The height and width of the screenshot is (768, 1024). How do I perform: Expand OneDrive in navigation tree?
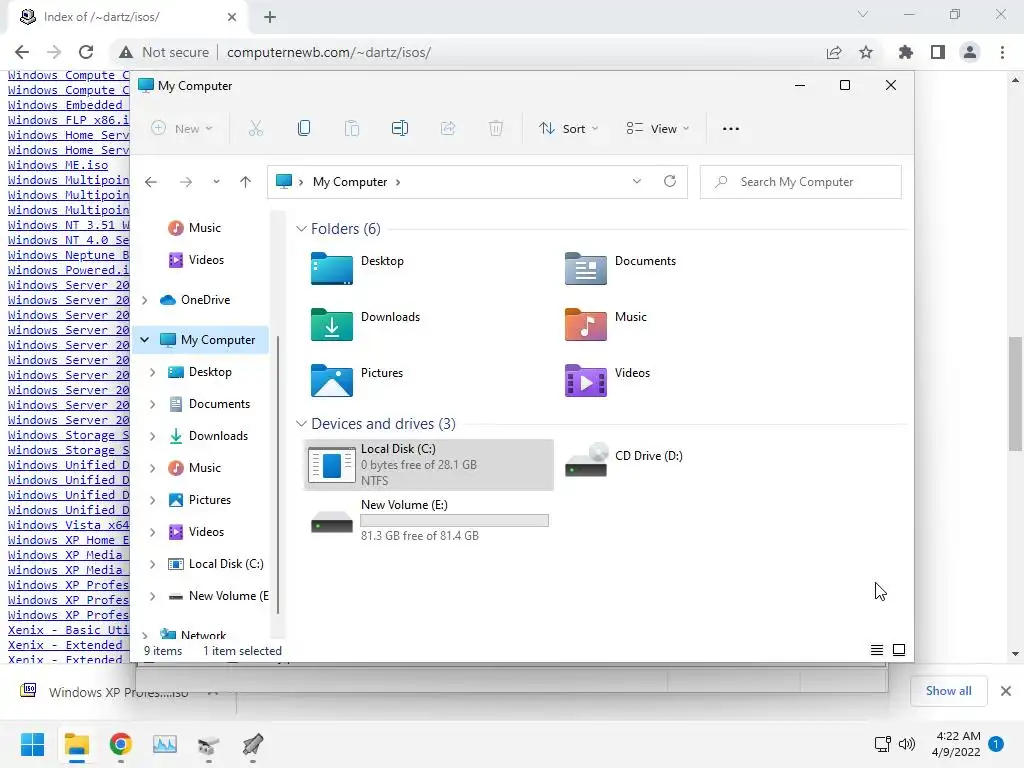point(144,300)
